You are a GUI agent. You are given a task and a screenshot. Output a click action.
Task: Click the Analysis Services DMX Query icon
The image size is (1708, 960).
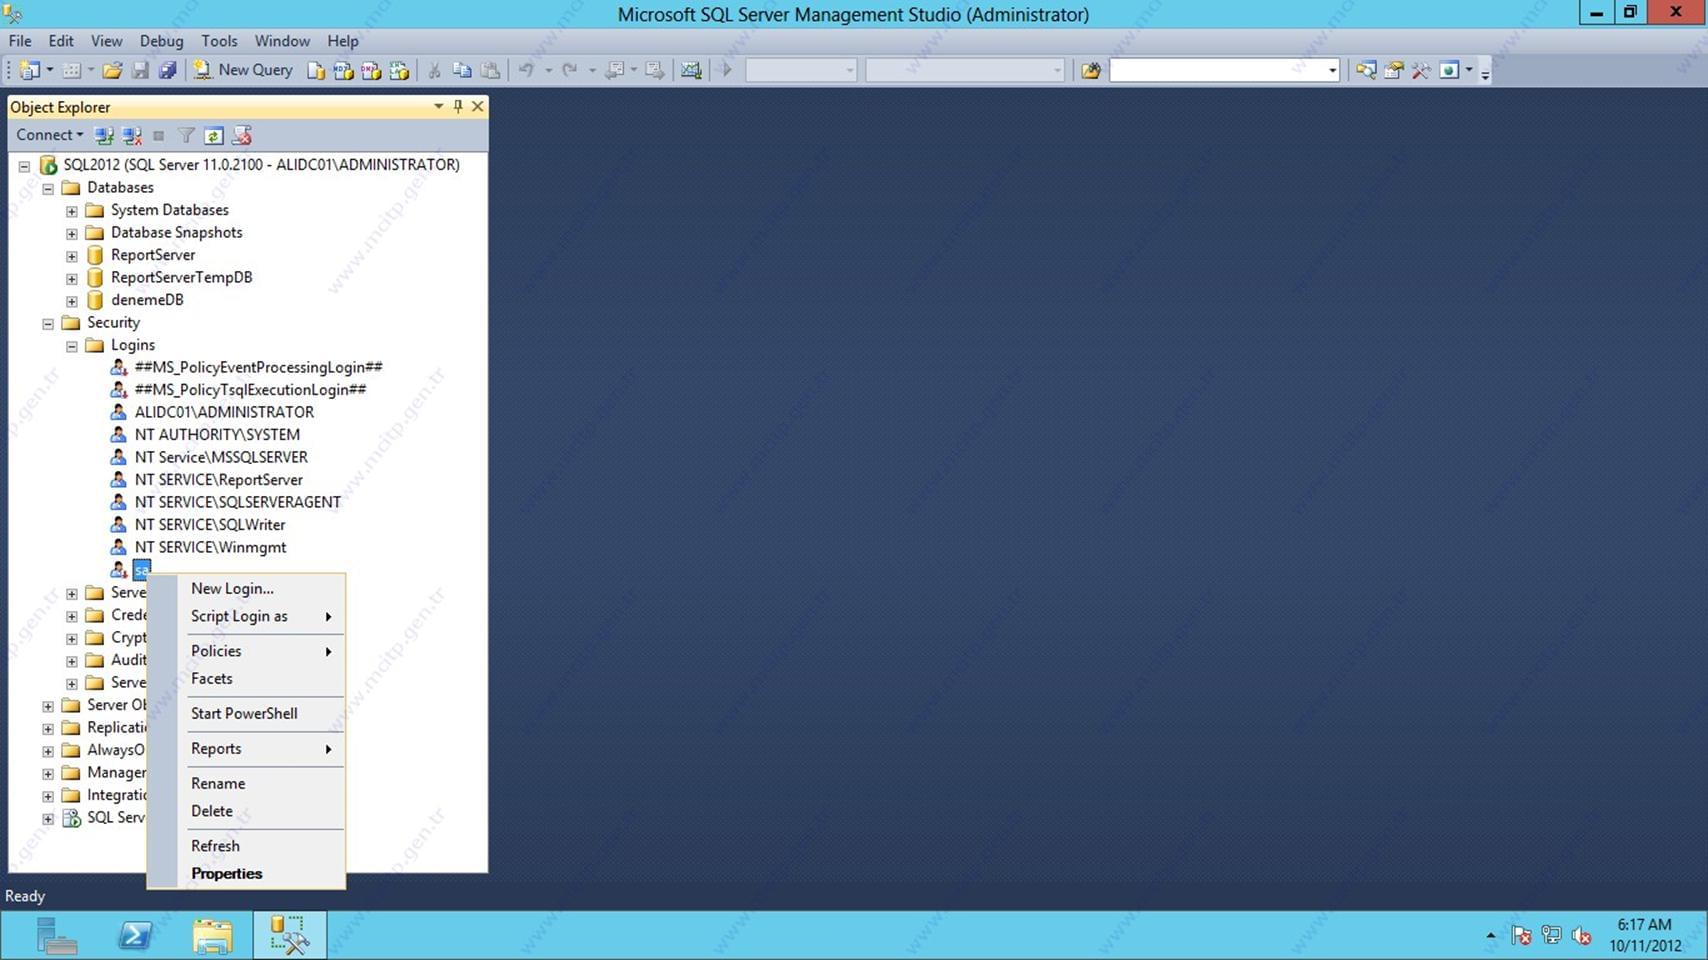(371, 70)
